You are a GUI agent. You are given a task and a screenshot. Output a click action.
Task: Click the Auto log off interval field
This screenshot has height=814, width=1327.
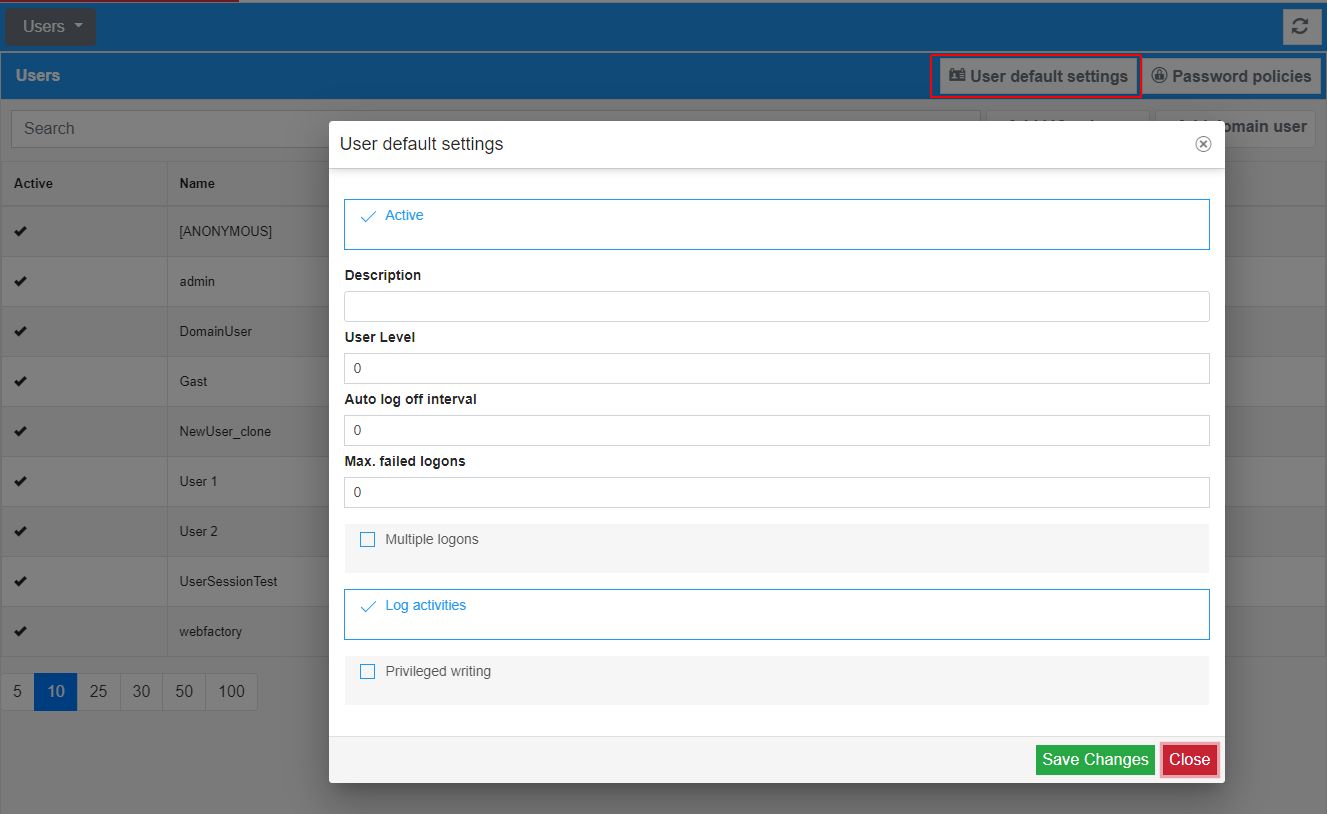(x=777, y=430)
